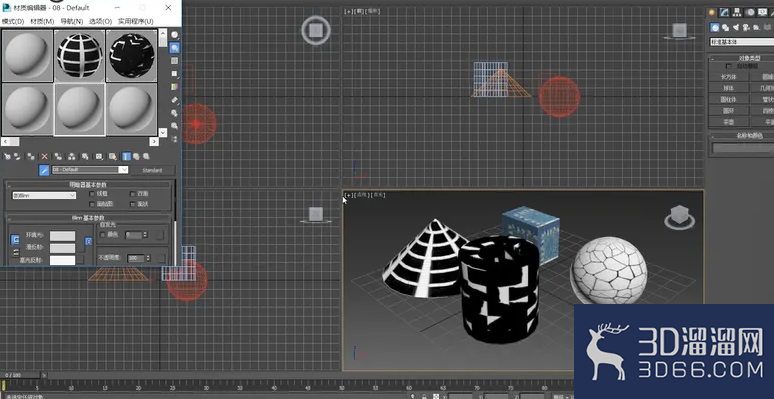Click the Sample UV Tiling icon
Viewport: 774px width, 399px height.
click(175, 74)
